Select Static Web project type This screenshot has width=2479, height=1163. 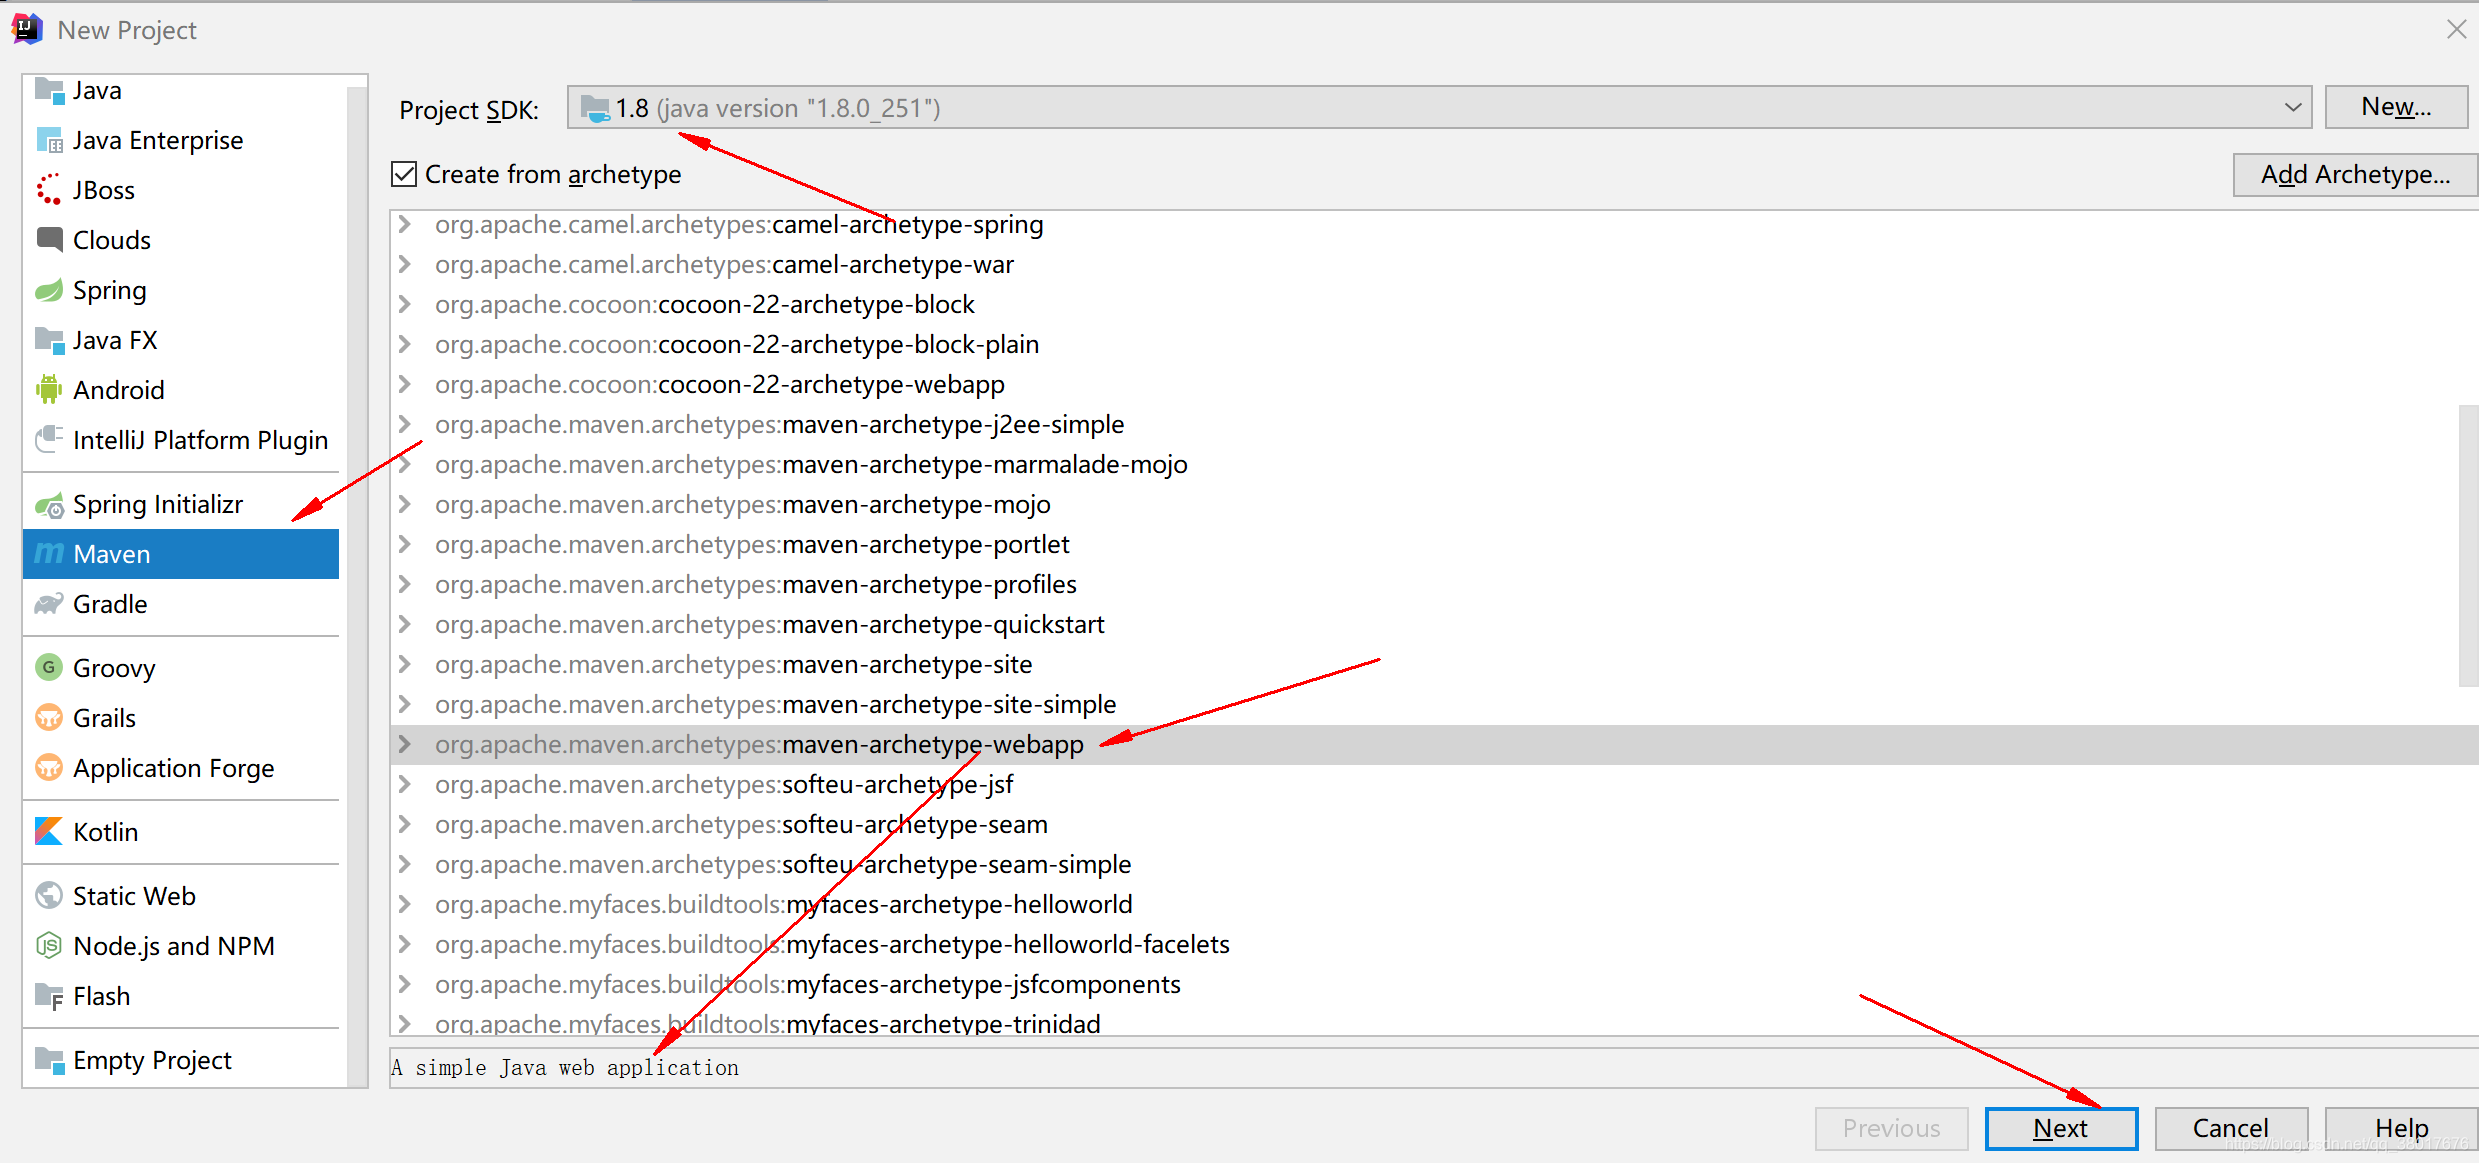181,896
